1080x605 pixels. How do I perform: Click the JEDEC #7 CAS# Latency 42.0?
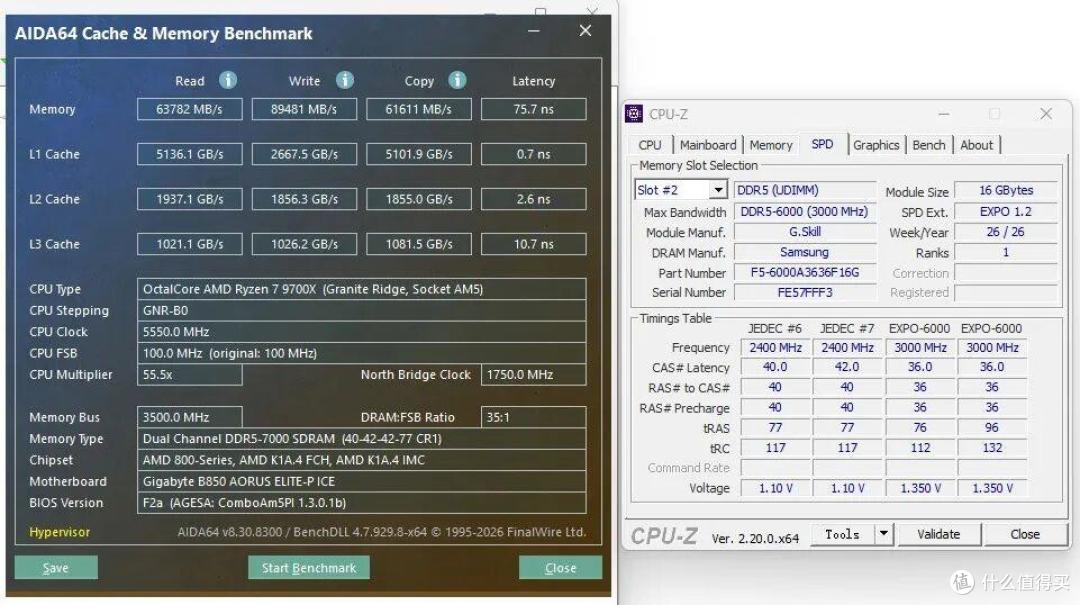(x=847, y=367)
